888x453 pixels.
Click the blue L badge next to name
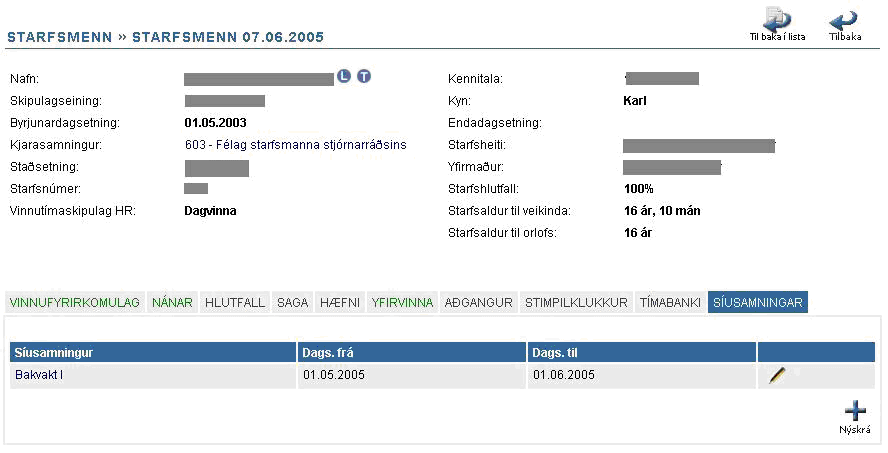point(344,77)
